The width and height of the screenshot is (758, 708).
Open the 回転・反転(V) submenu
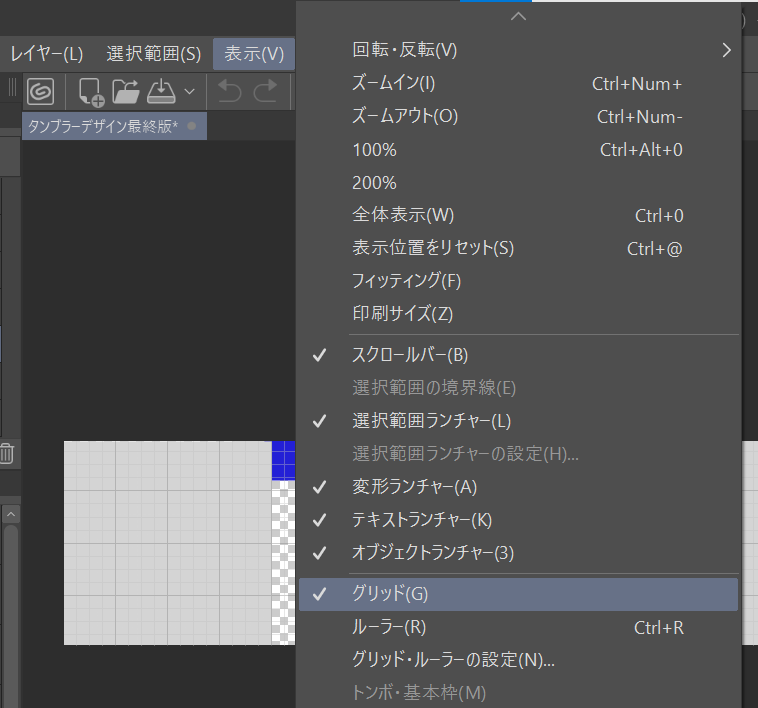pos(518,50)
